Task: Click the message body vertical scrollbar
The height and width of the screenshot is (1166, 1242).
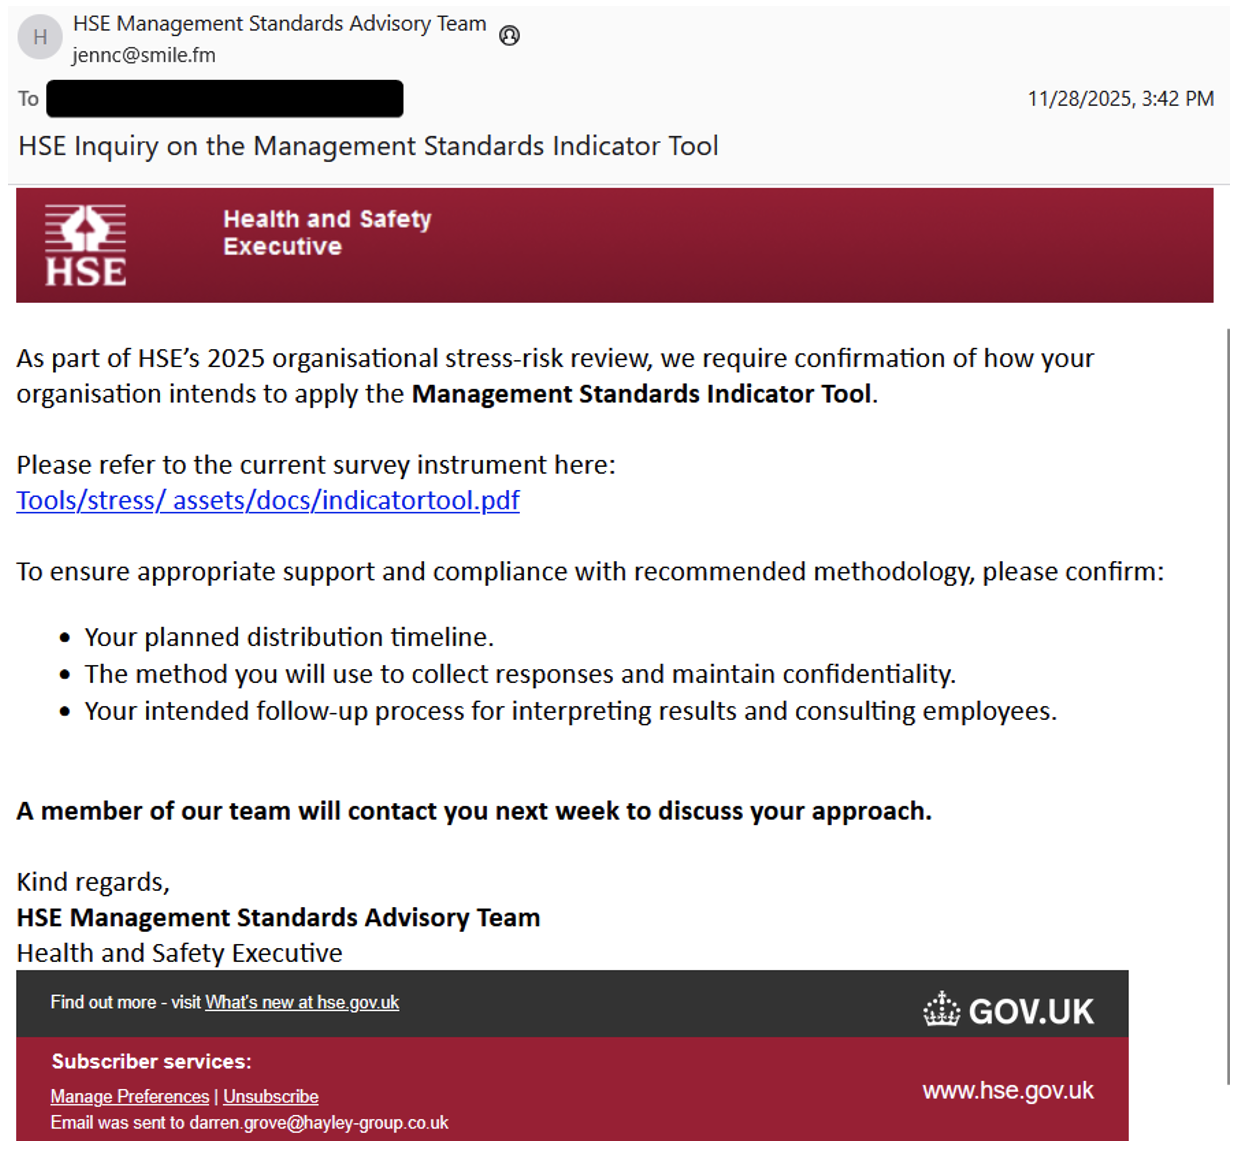Action: (x=1228, y=700)
